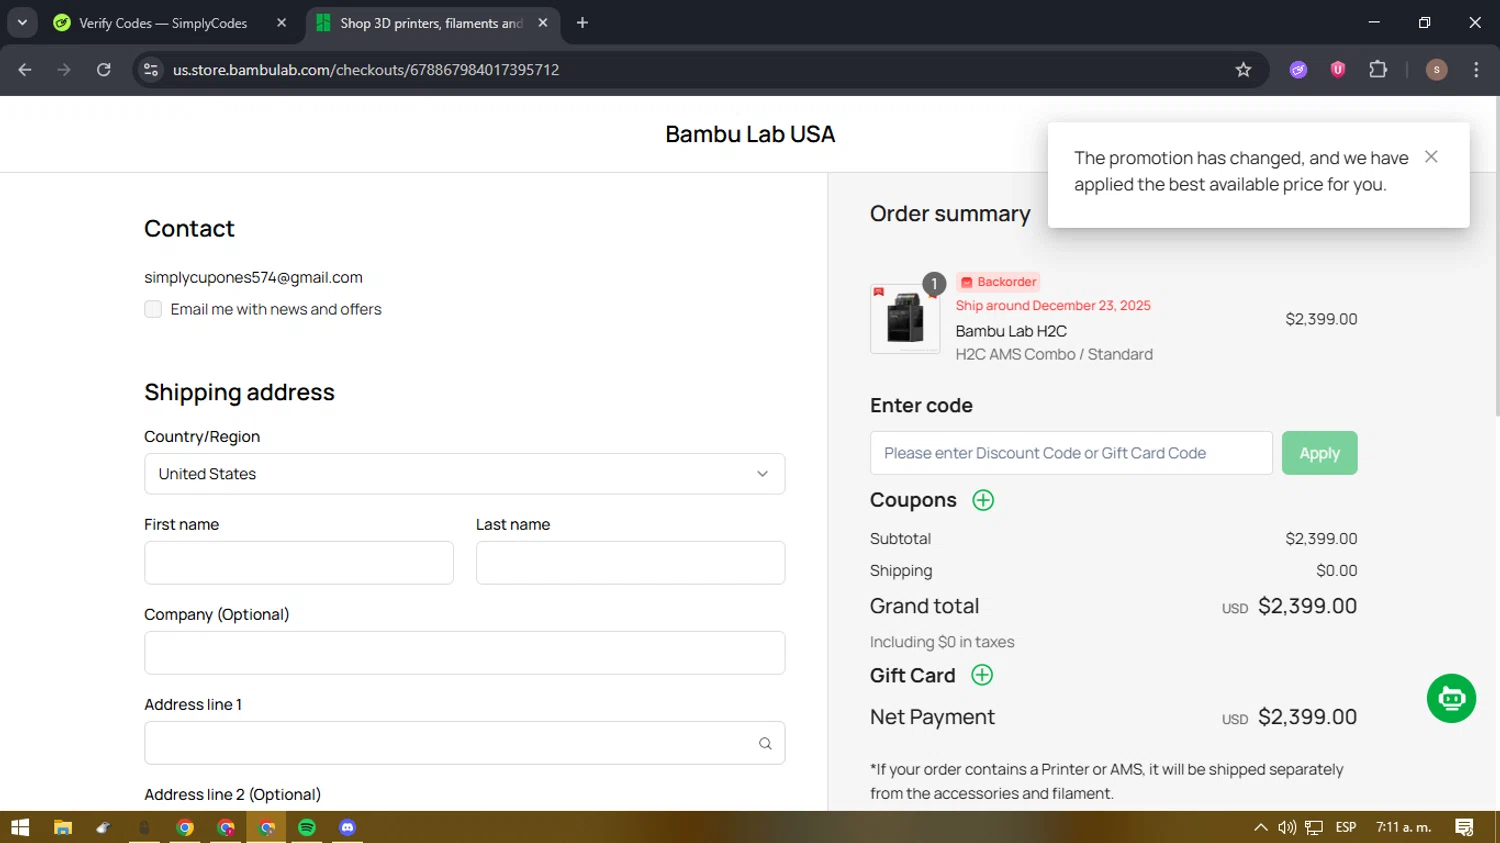Screen dimensions: 1500x843
Task: Open the Windows notification center
Action: click(x=1465, y=827)
